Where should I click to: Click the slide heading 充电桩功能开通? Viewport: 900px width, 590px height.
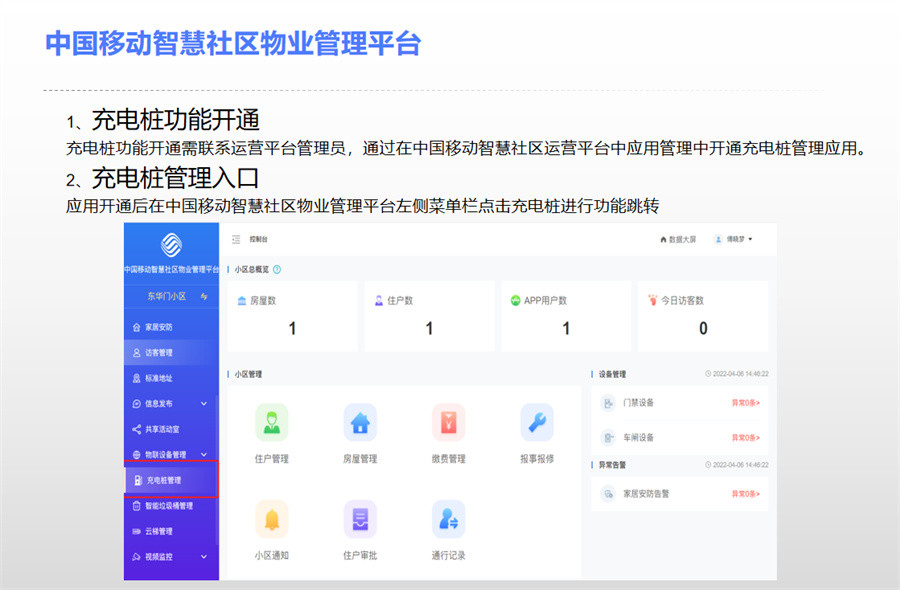pyautogui.click(x=176, y=120)
